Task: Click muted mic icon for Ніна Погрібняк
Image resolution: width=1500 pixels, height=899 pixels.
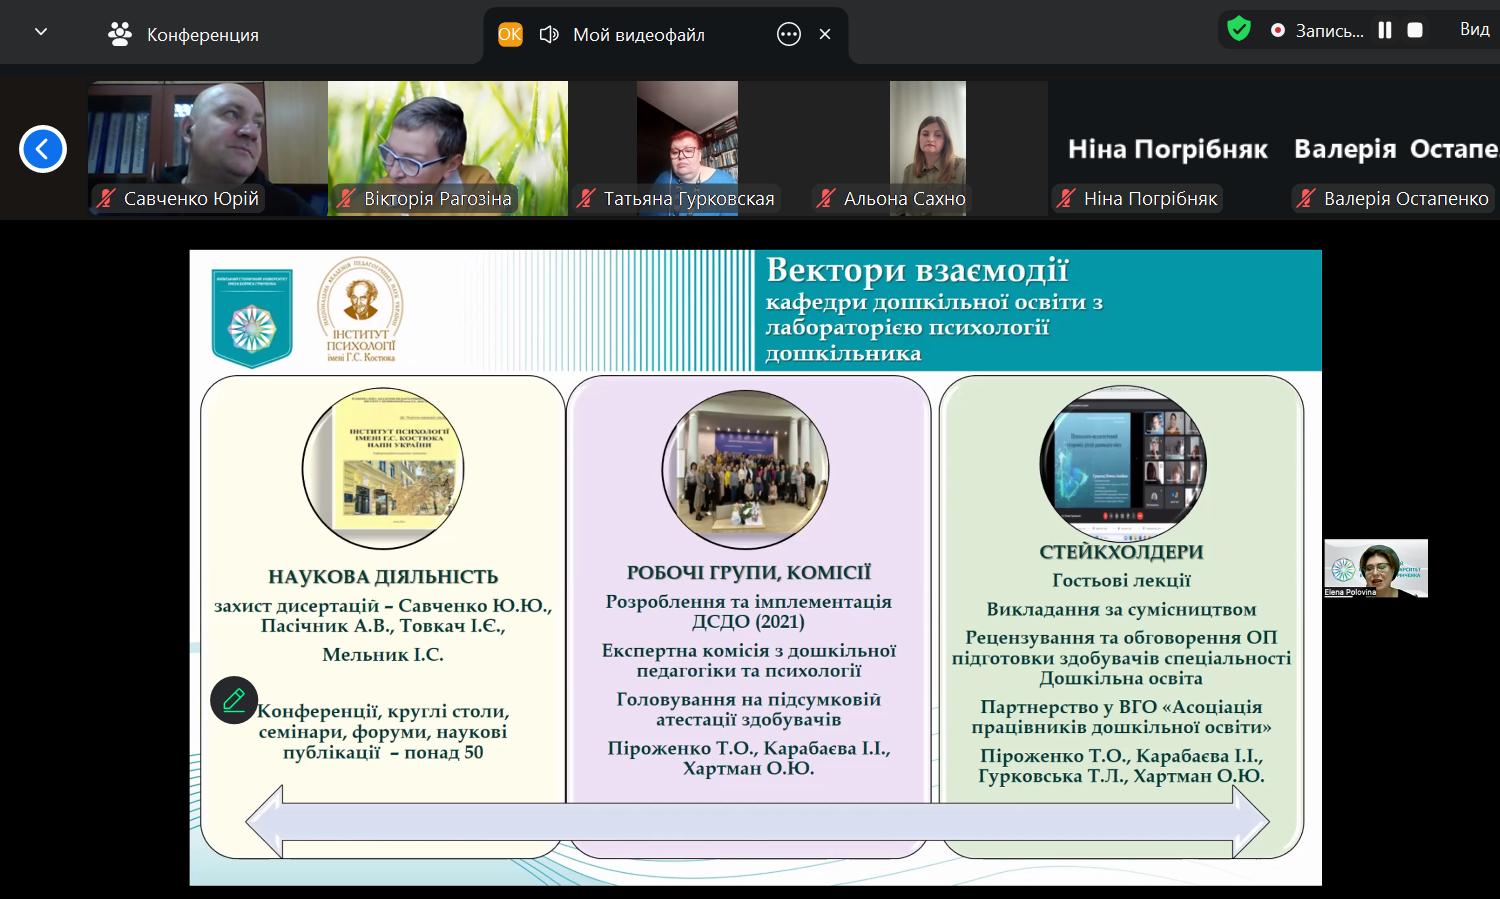Action: 1067,199
